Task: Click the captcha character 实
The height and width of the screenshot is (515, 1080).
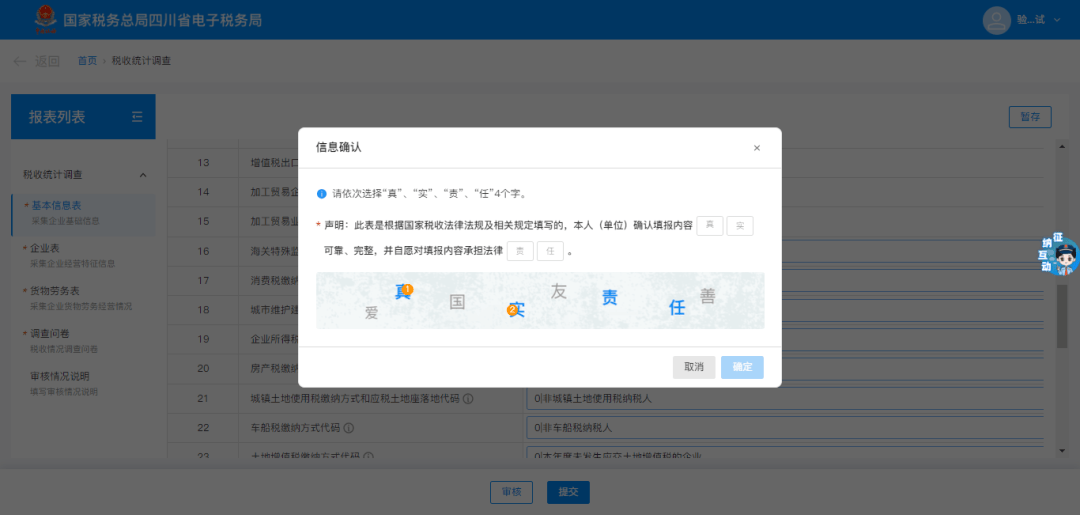Action: 517,310
